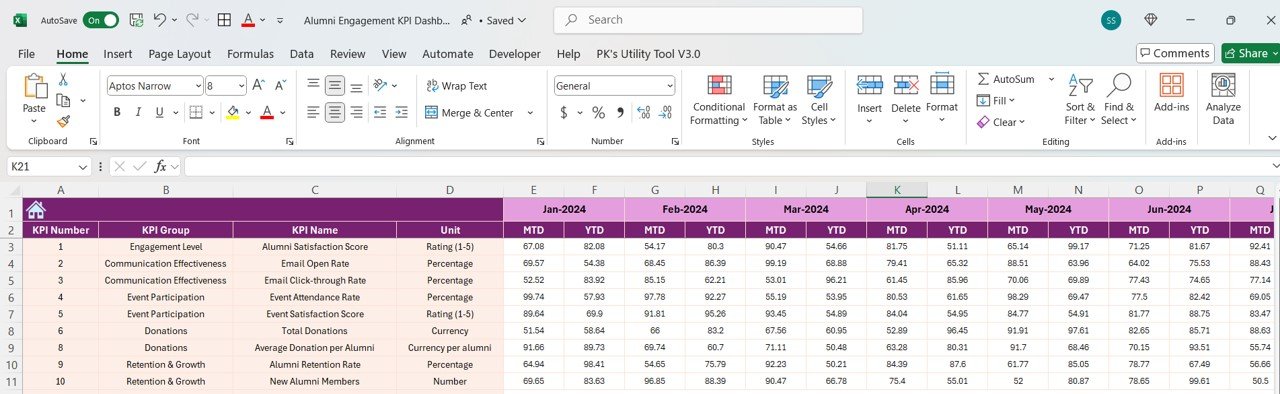1280x394 pixels.
Task: Click the Analyze Data icon
Action: (x=1223, y=100)
